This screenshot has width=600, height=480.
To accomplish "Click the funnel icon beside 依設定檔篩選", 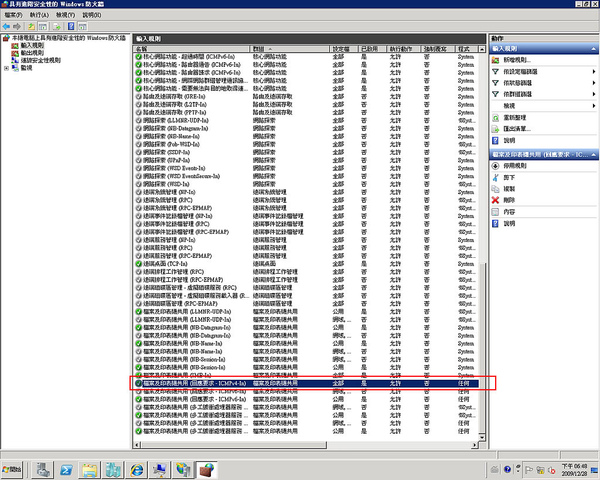I will 496,72.
